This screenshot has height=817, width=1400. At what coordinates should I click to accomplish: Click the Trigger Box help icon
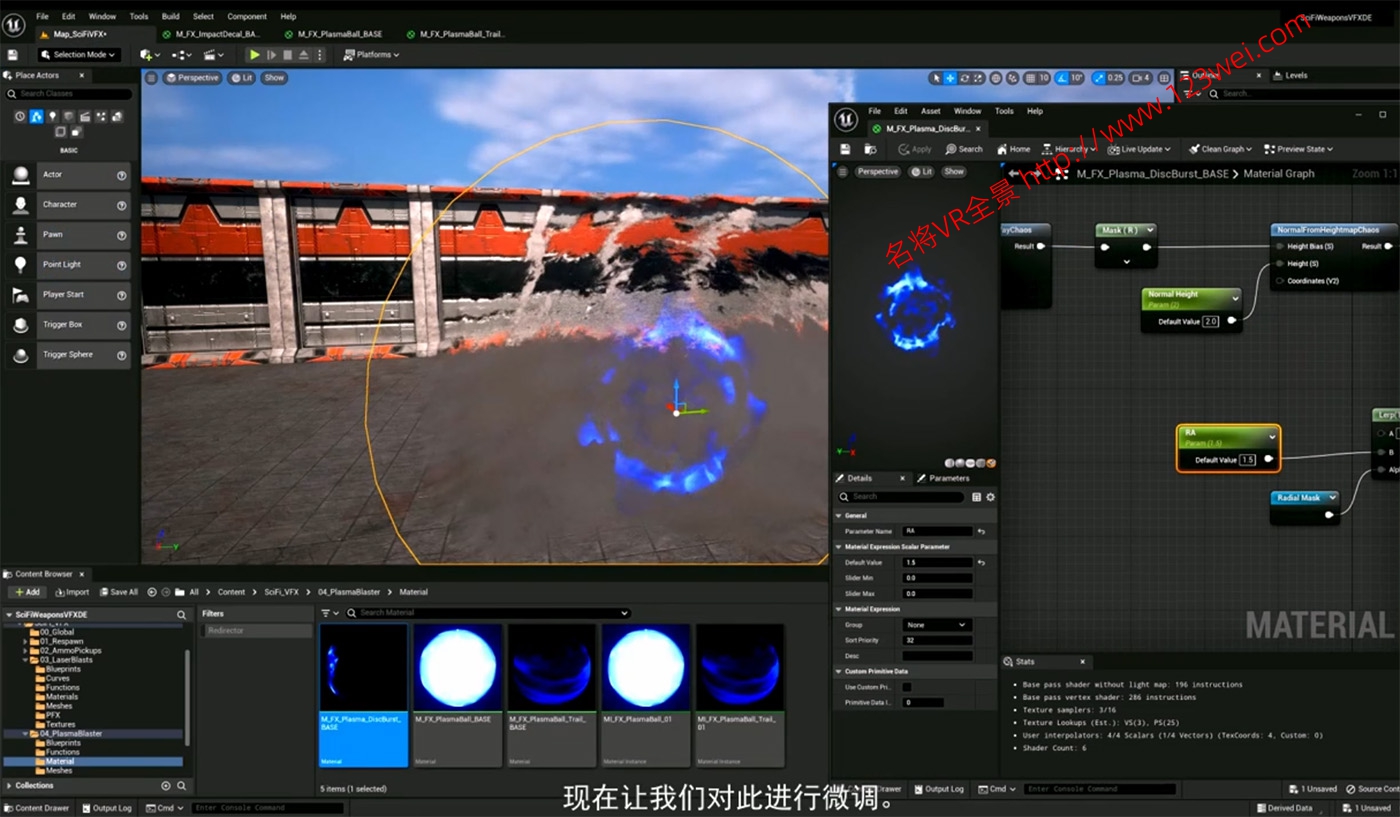122,325
